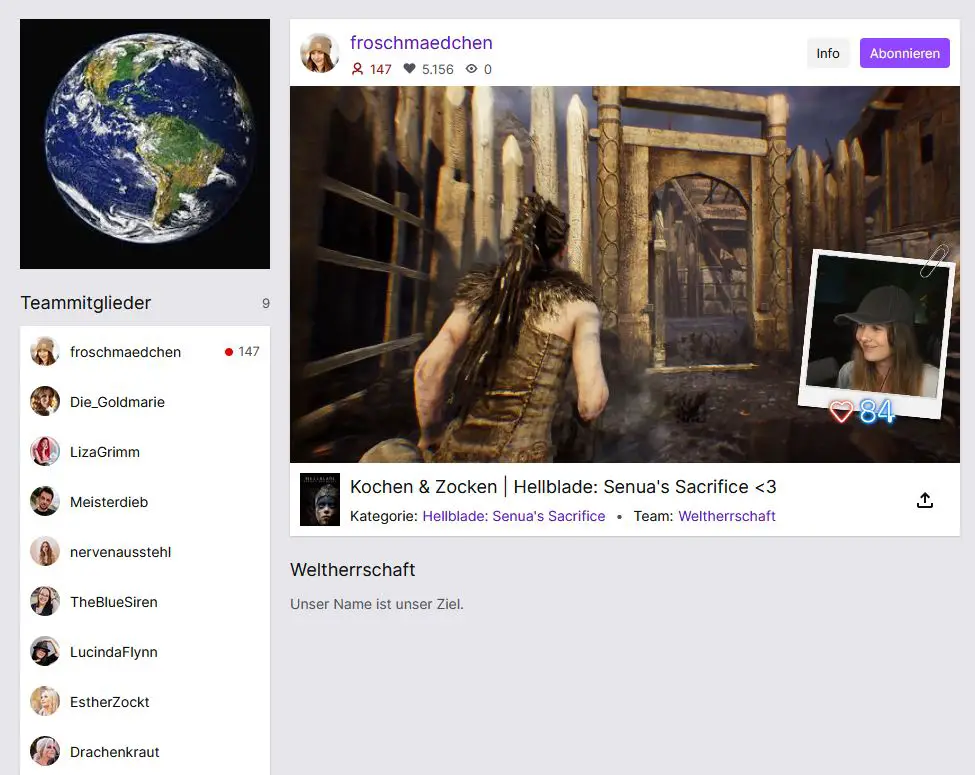Select LizaGrimm in the team list
This screenshot has height=775, width=975.
145,452
